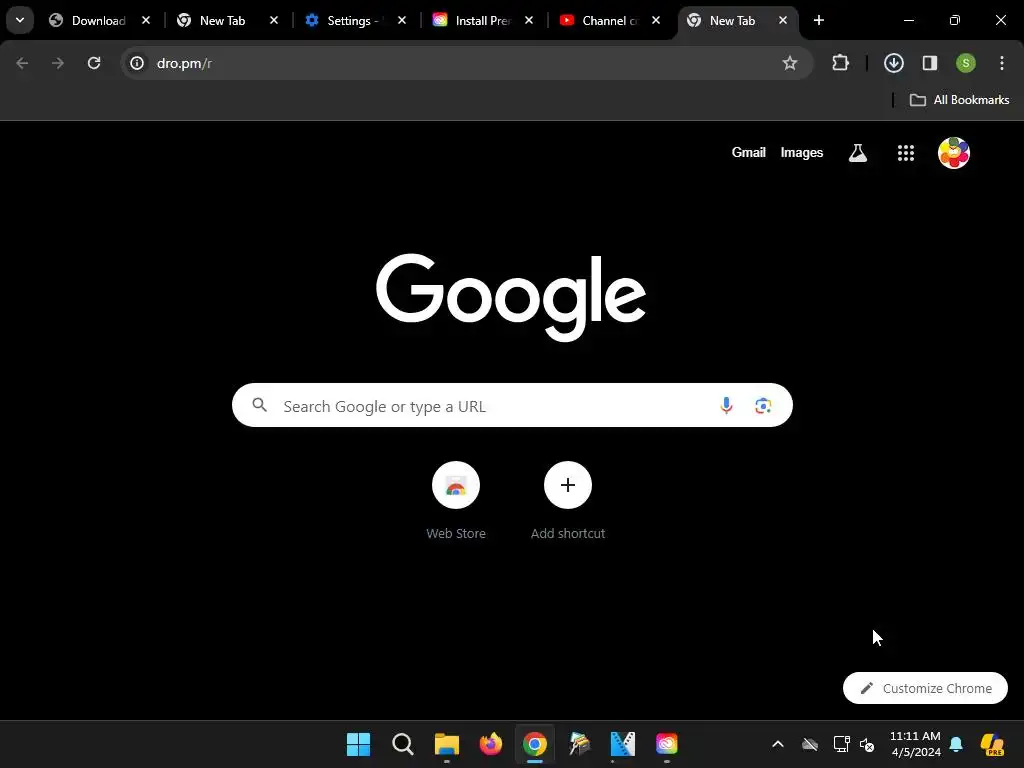The image size is (1024, 768).
Task: Close the active New Tab tab
Action: point(782,20)
